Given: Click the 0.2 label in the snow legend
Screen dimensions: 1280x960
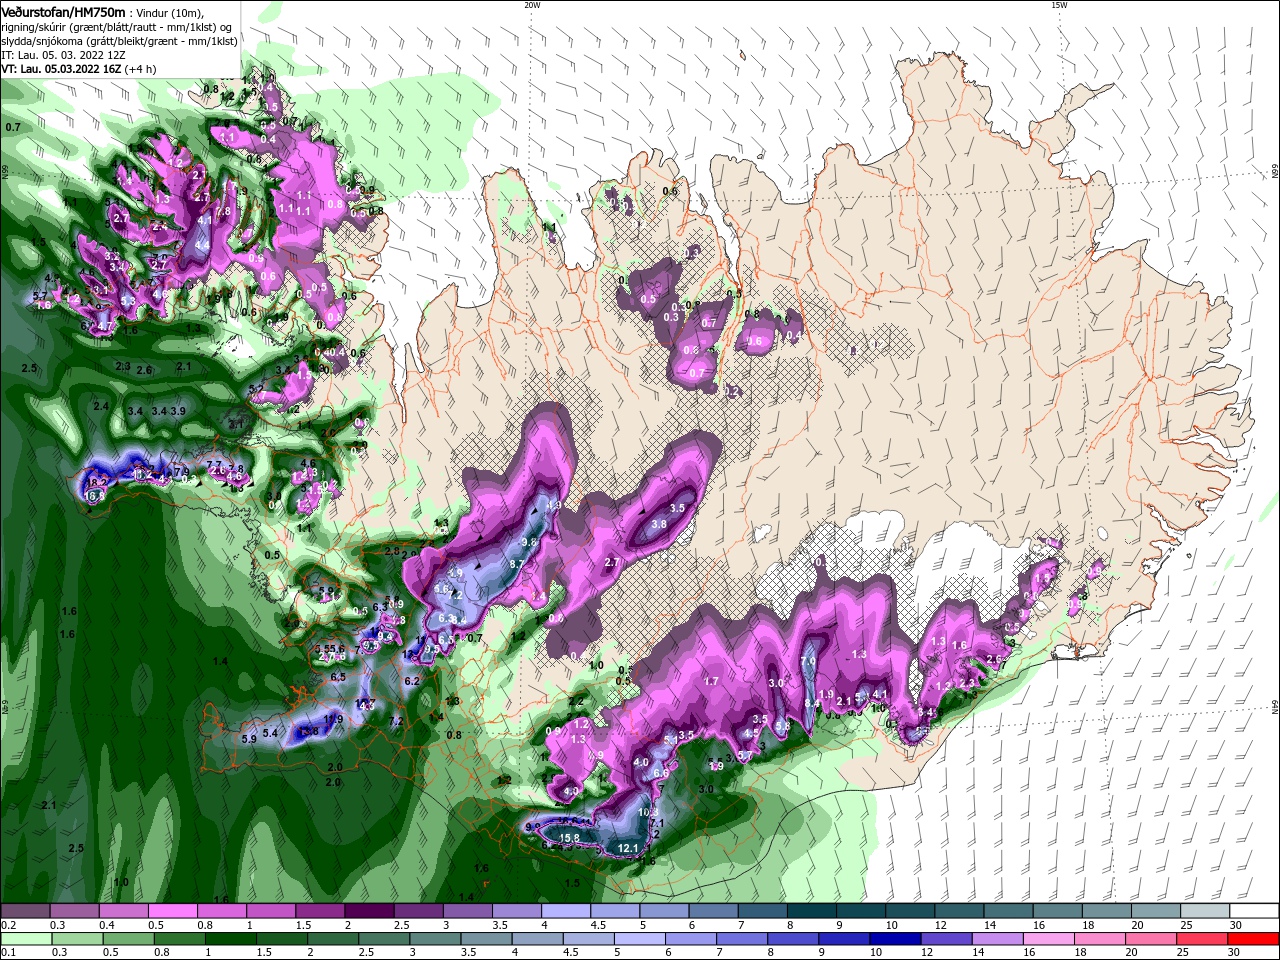Looking at the screenshot, I should pos(8,925).
